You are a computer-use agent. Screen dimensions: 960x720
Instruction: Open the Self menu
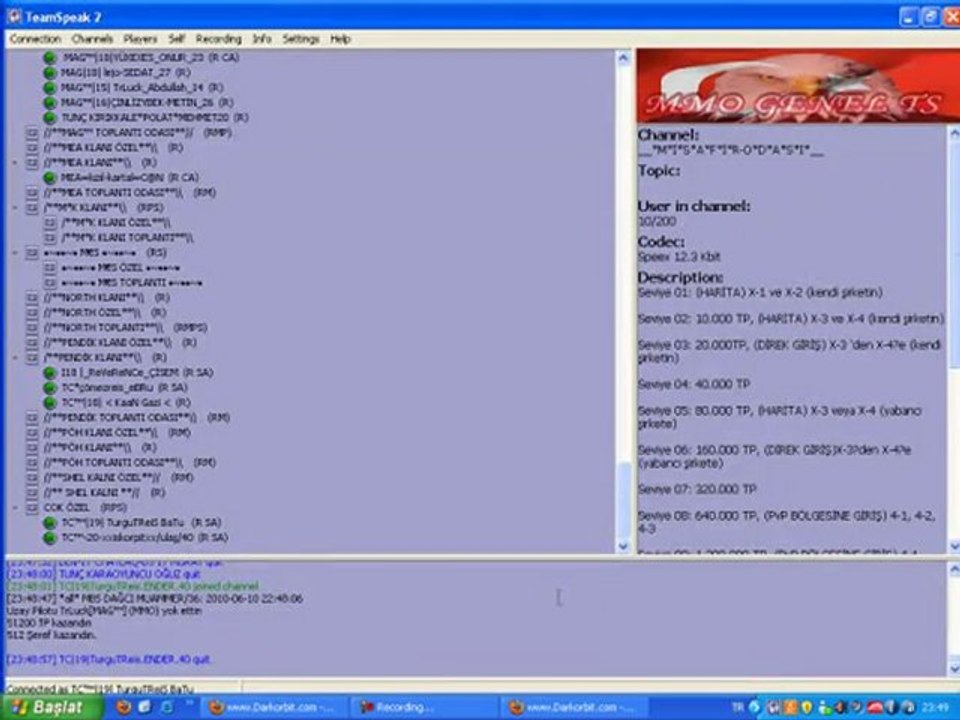[x=176, y=39]
